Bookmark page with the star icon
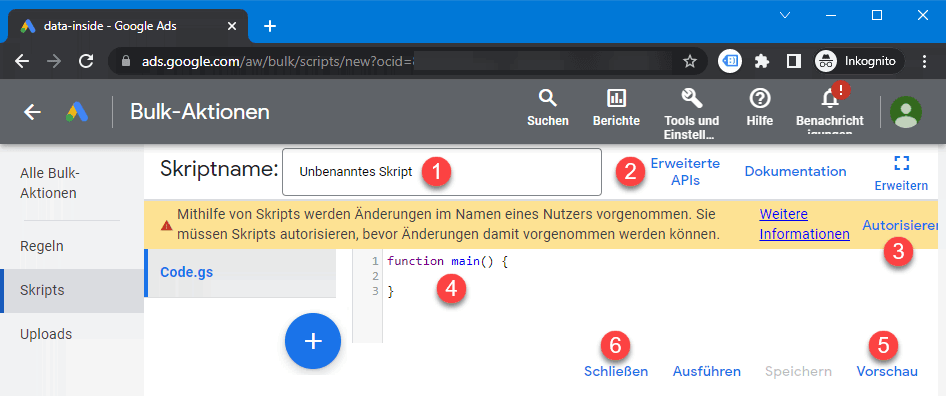 690,61
